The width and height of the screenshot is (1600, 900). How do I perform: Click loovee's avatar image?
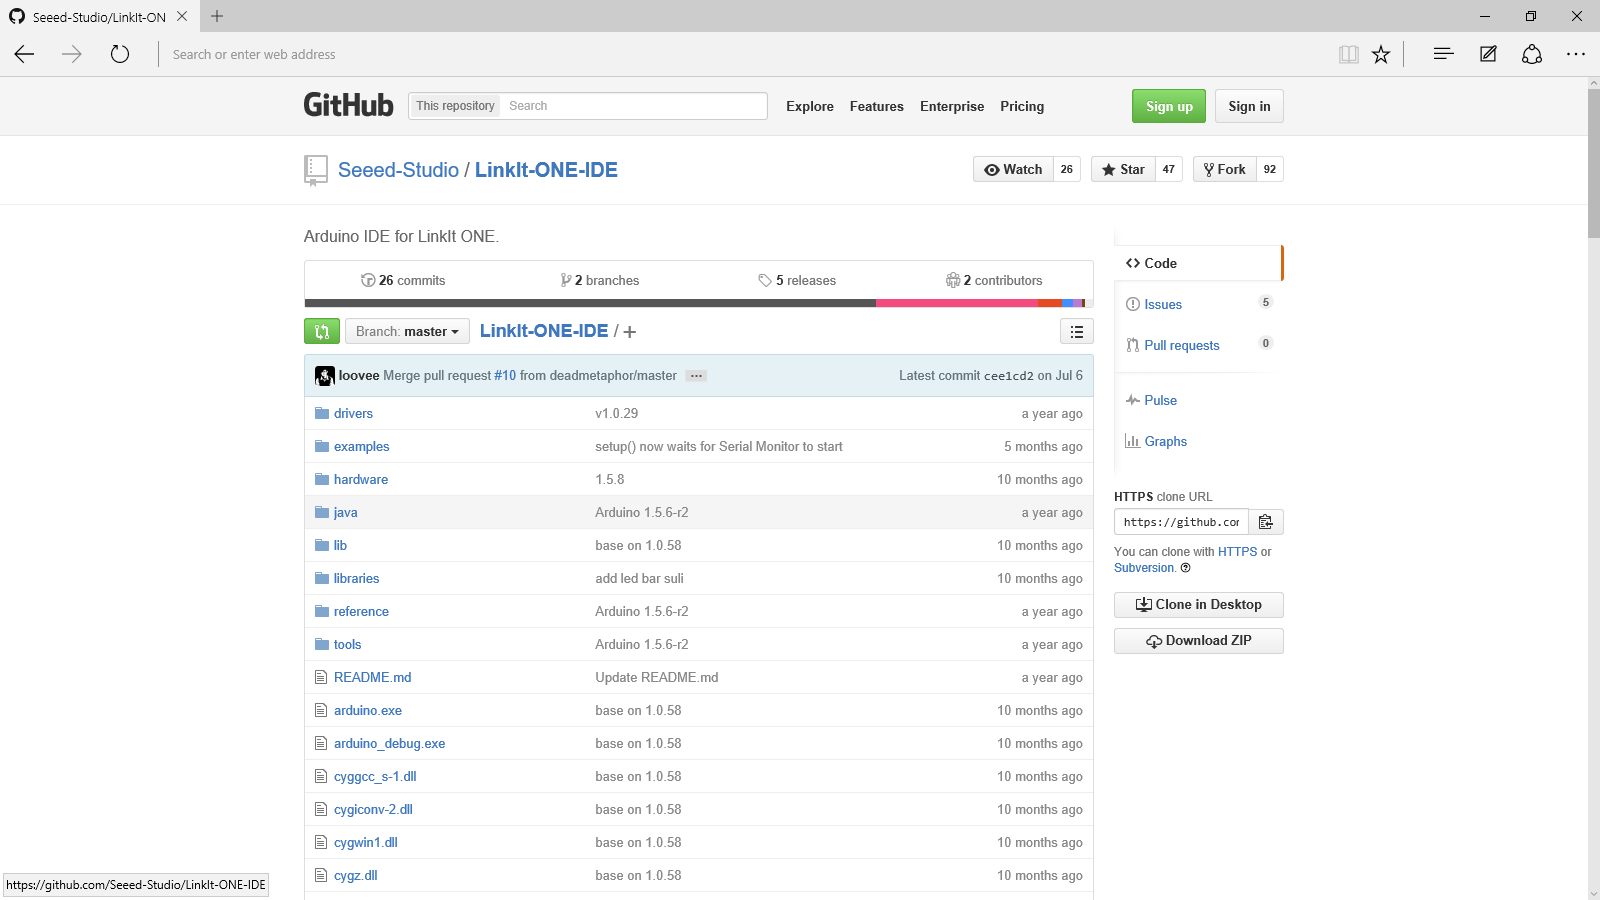click(x=324, y=376)
